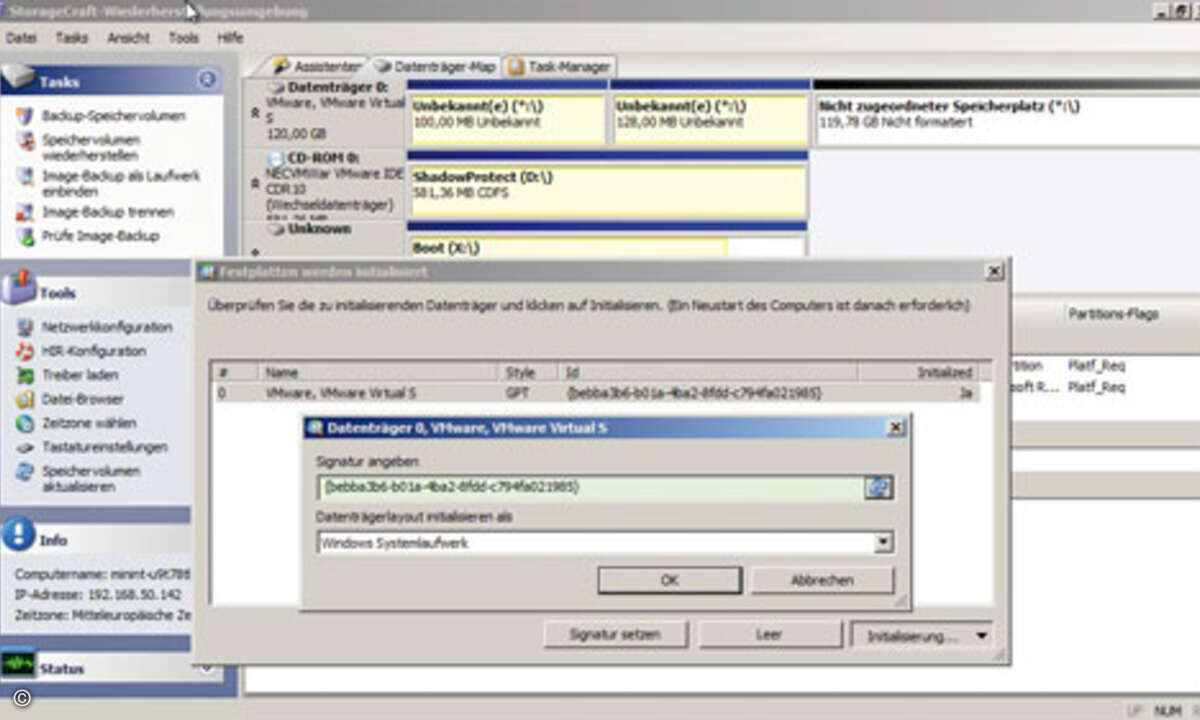The width and height of the screenshot is (1200, 720).
Task: Click the Image-Backup als Laufwerk einbinden icon
Action: (25, 177)
